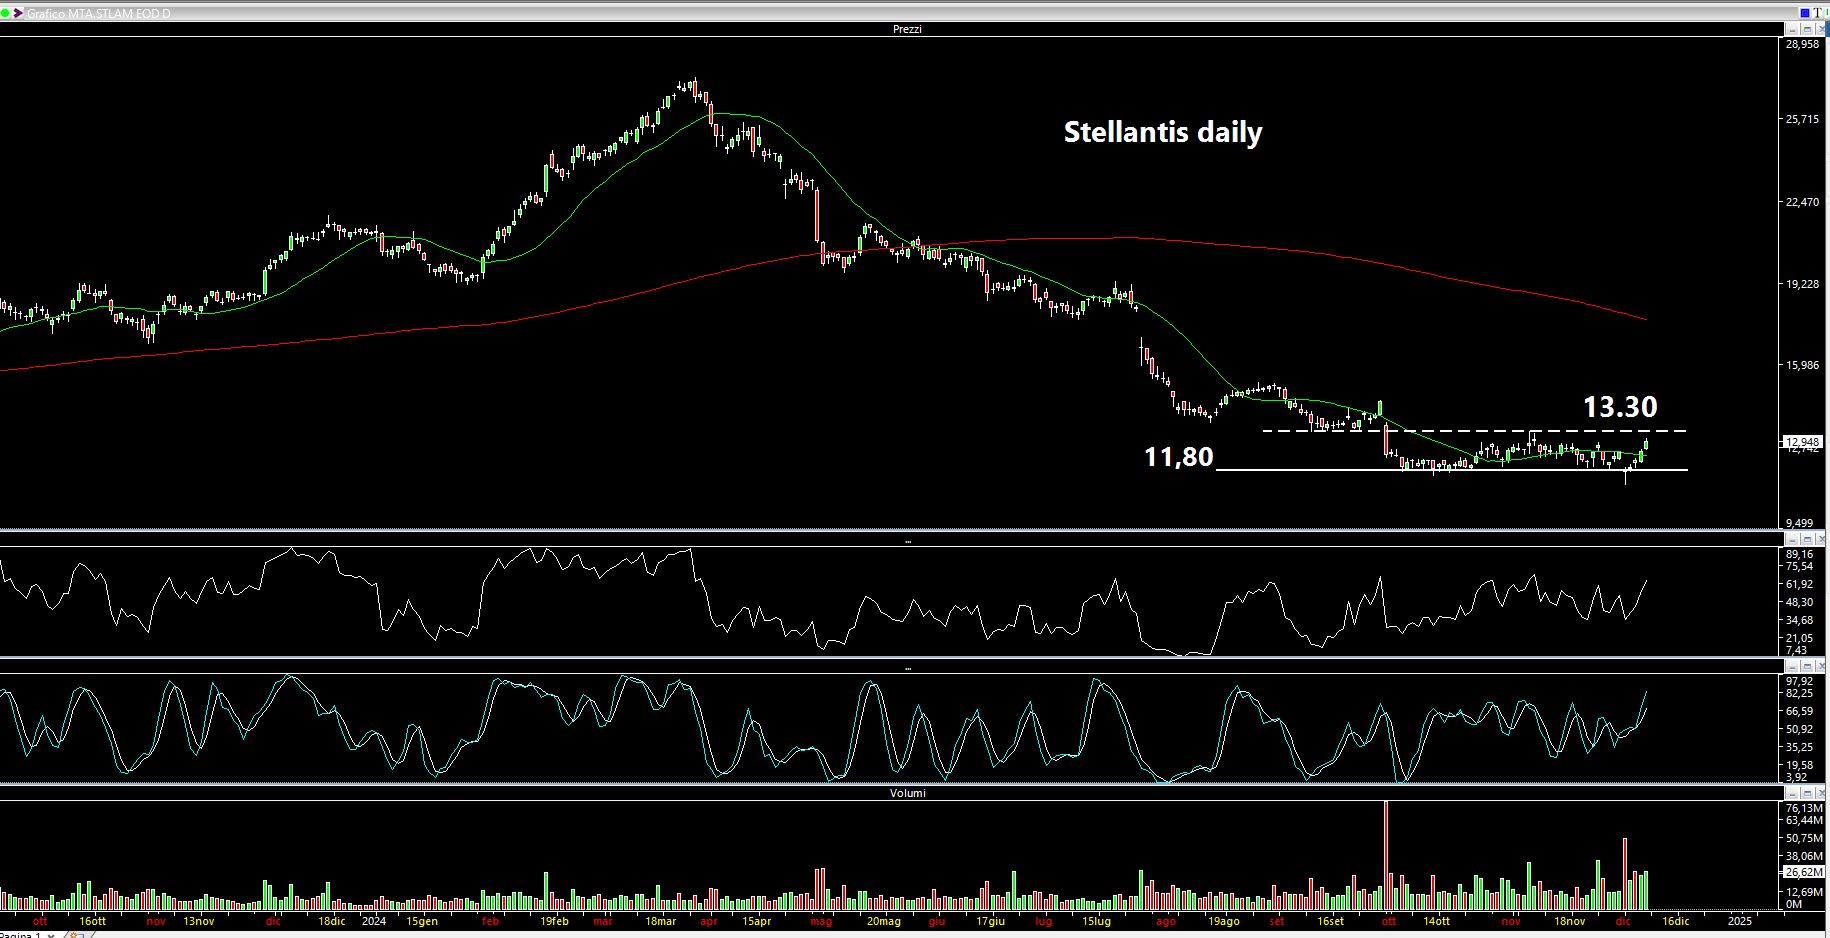Minimize the Prezzi price panel
1830x938 pixels.
(x=1792, y=29)
